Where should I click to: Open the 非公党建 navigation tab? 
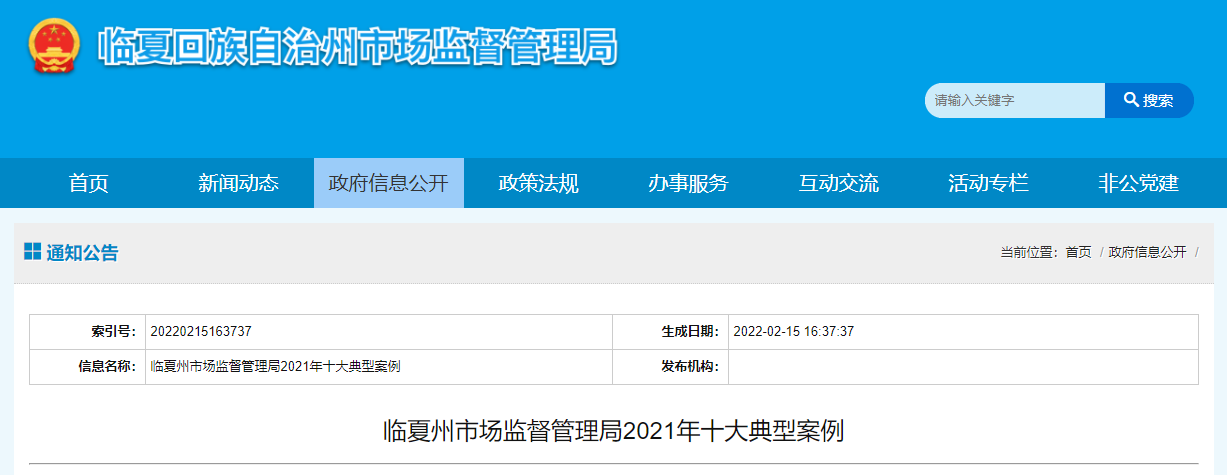point(1139,183)
